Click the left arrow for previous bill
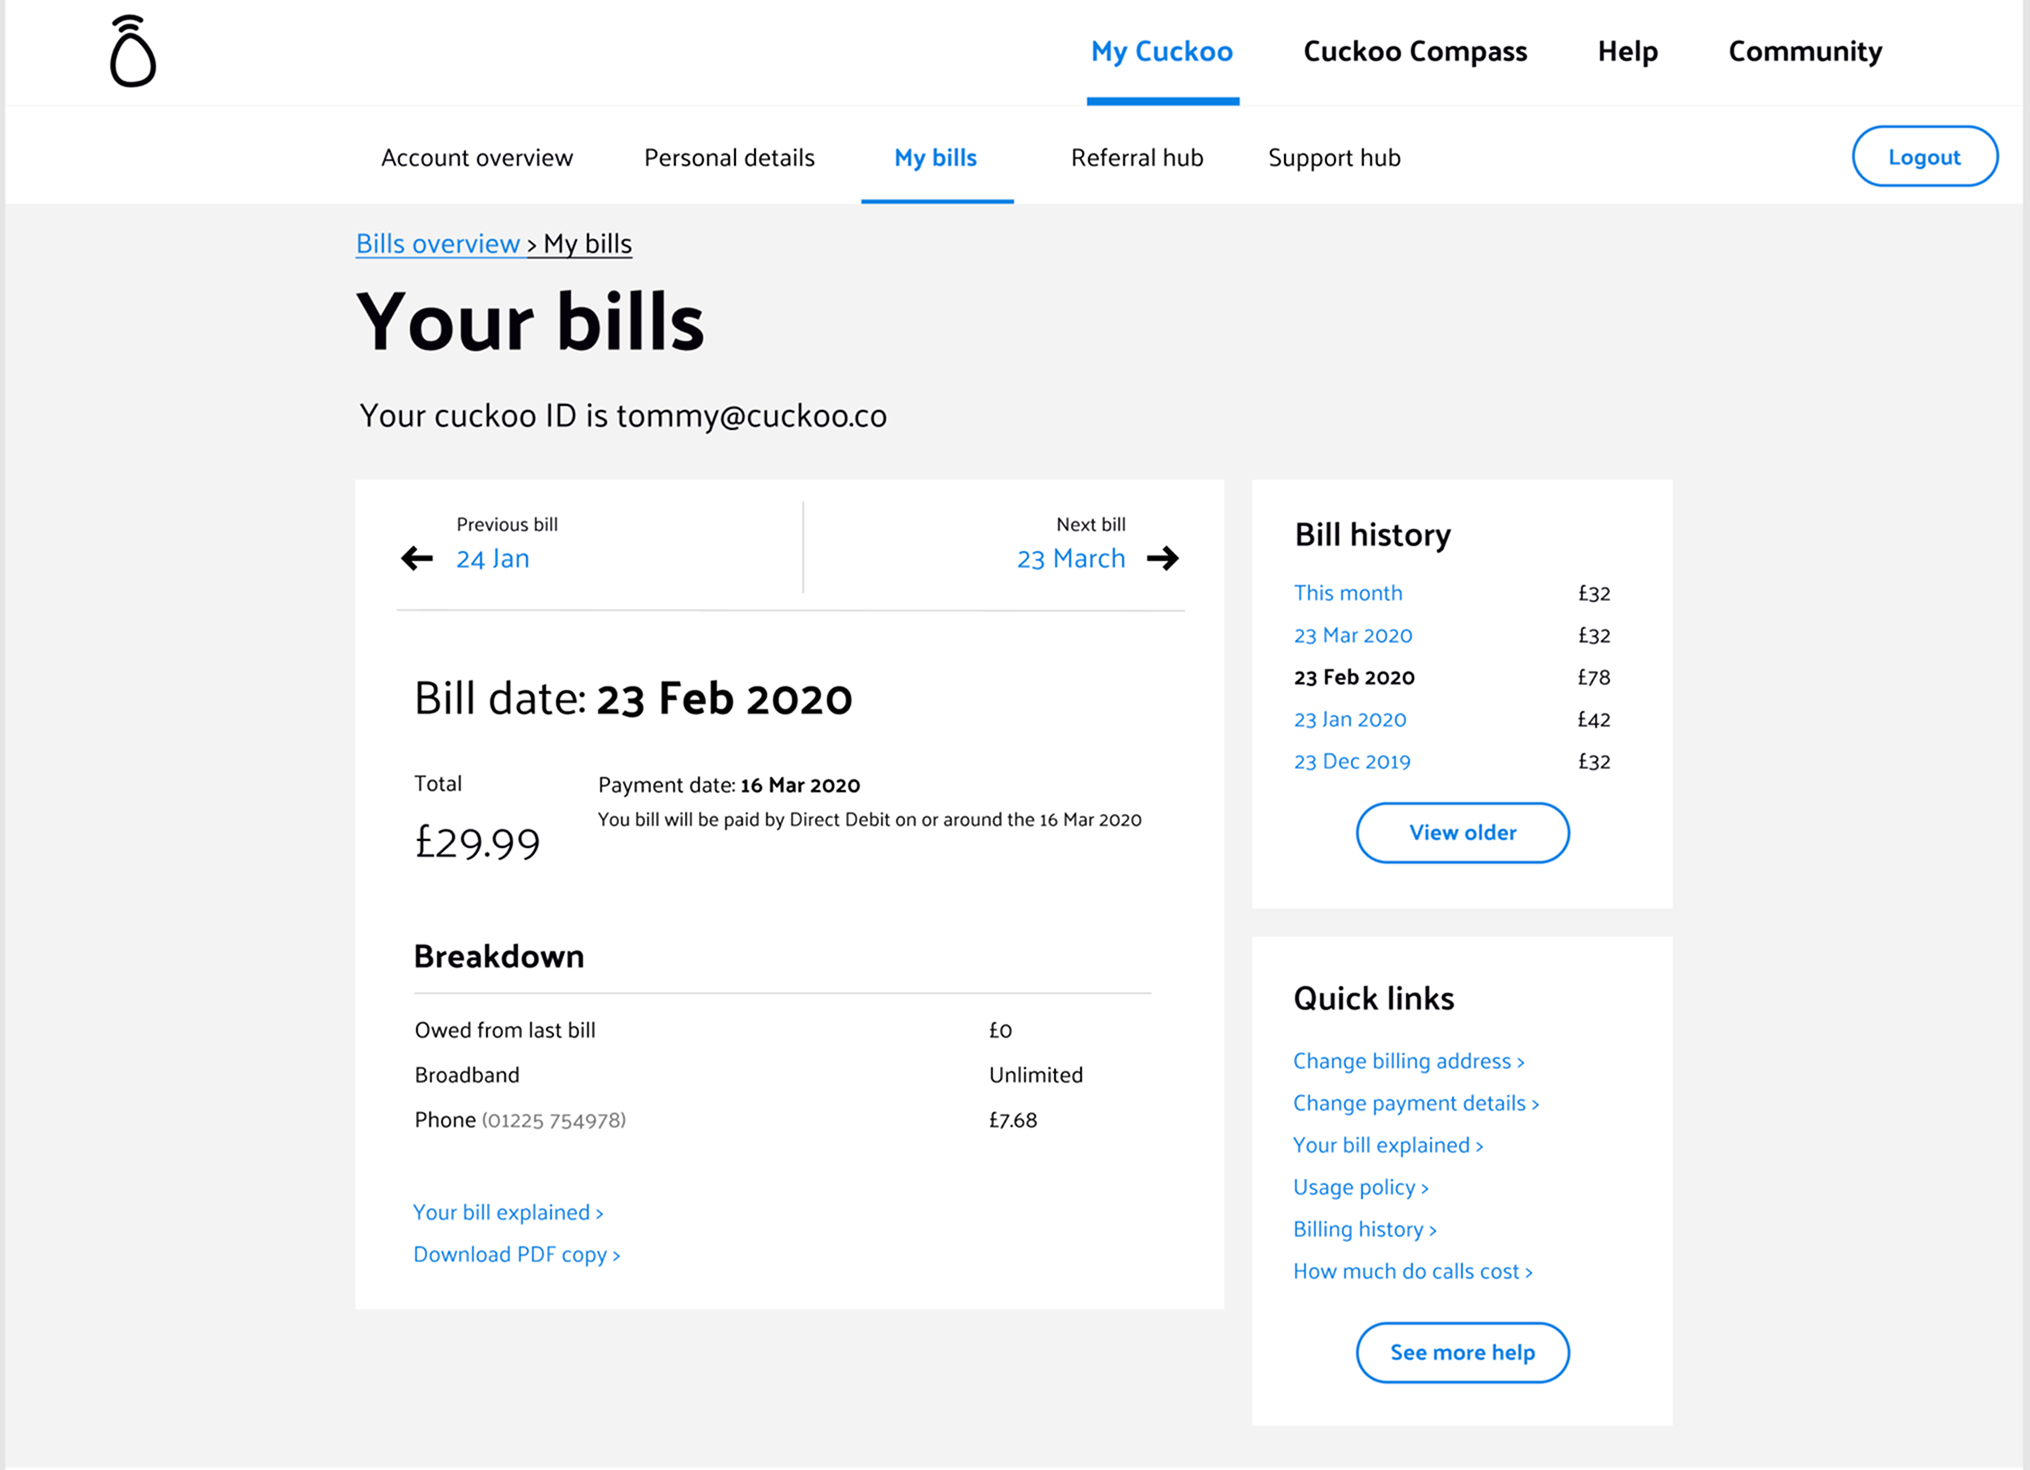The image size is (2030, 1470). (417, 558)
